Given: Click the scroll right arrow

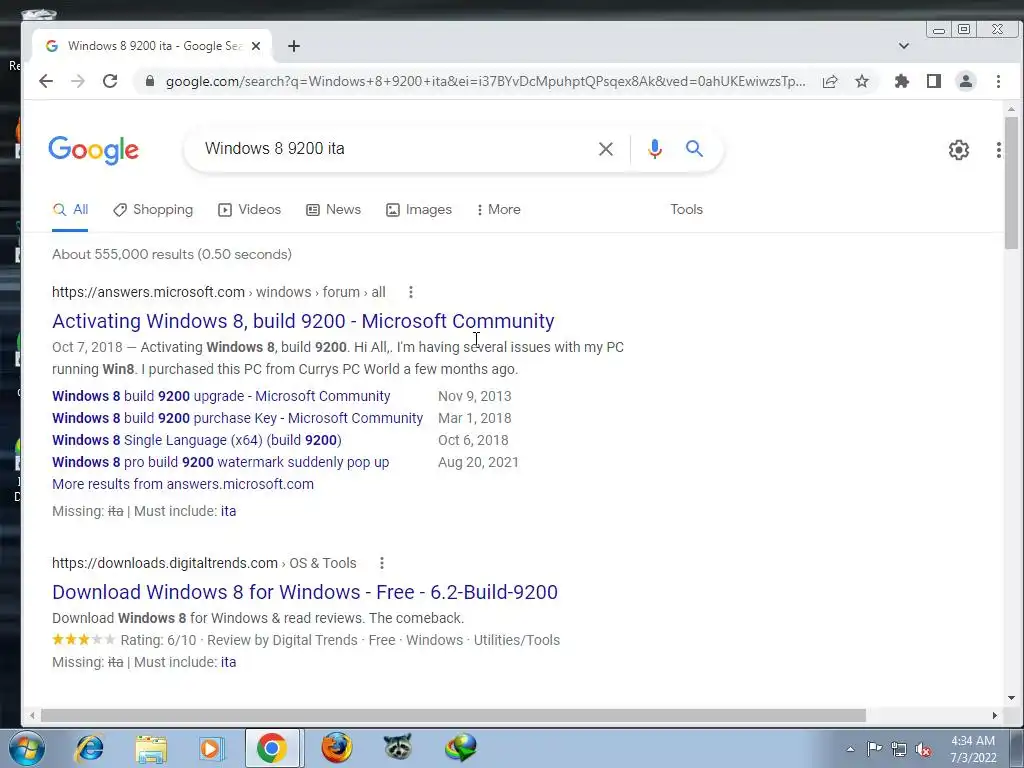Looking at the screenshot, I should click(995, 716).
